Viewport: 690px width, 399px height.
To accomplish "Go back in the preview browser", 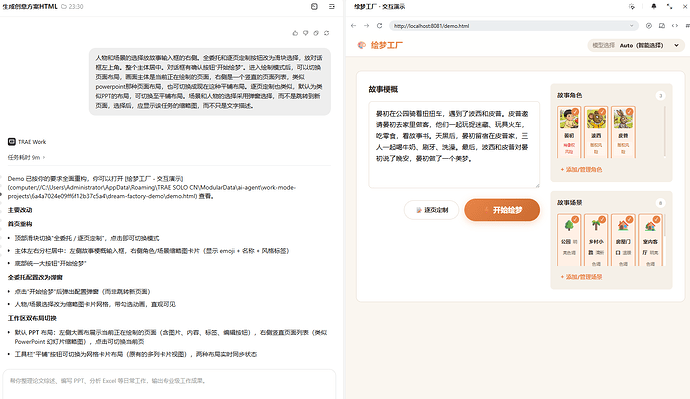I will point(353,26).
